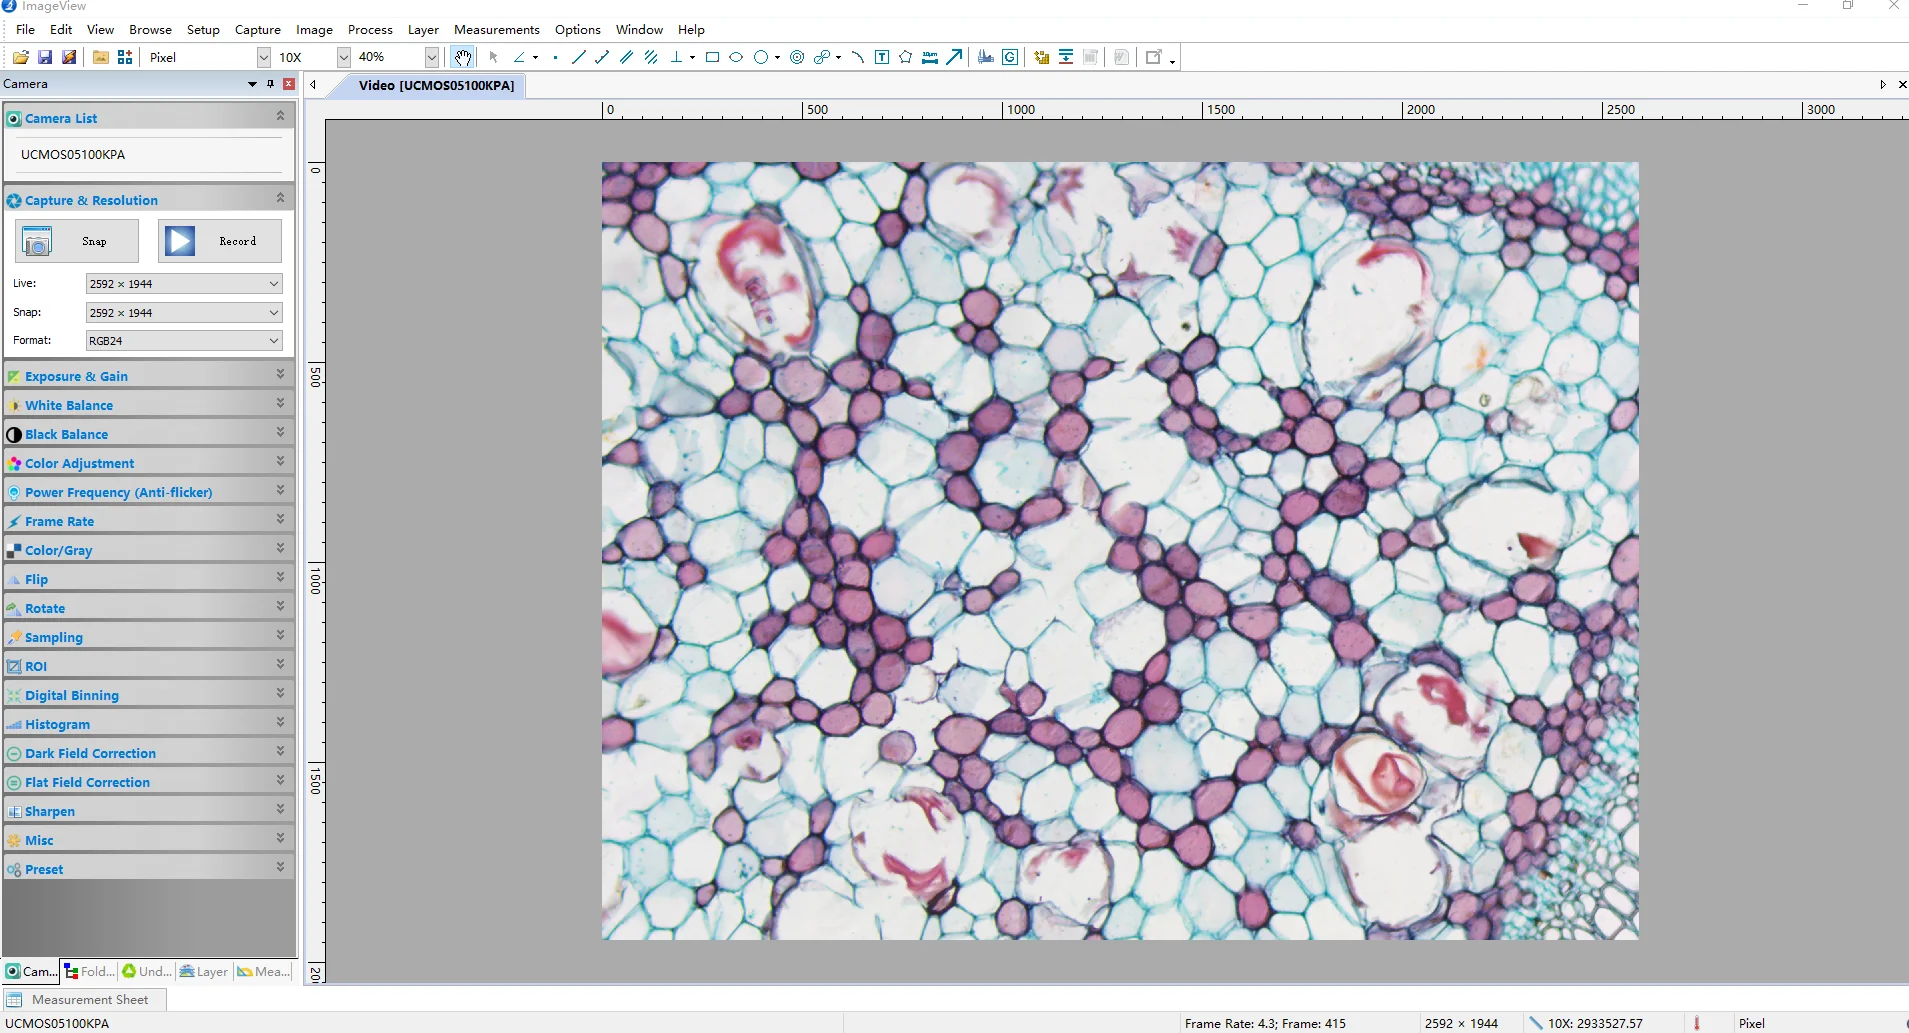Select the arrow annotation tool
This screenshot has width=1909, height=1033.
coord(955,58)
